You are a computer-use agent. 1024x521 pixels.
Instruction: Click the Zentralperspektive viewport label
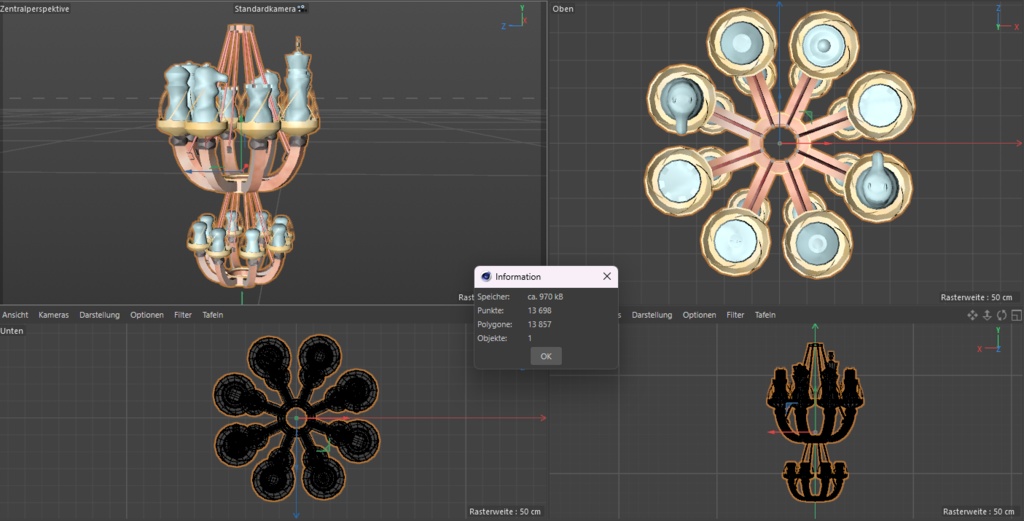pos(35,8)
